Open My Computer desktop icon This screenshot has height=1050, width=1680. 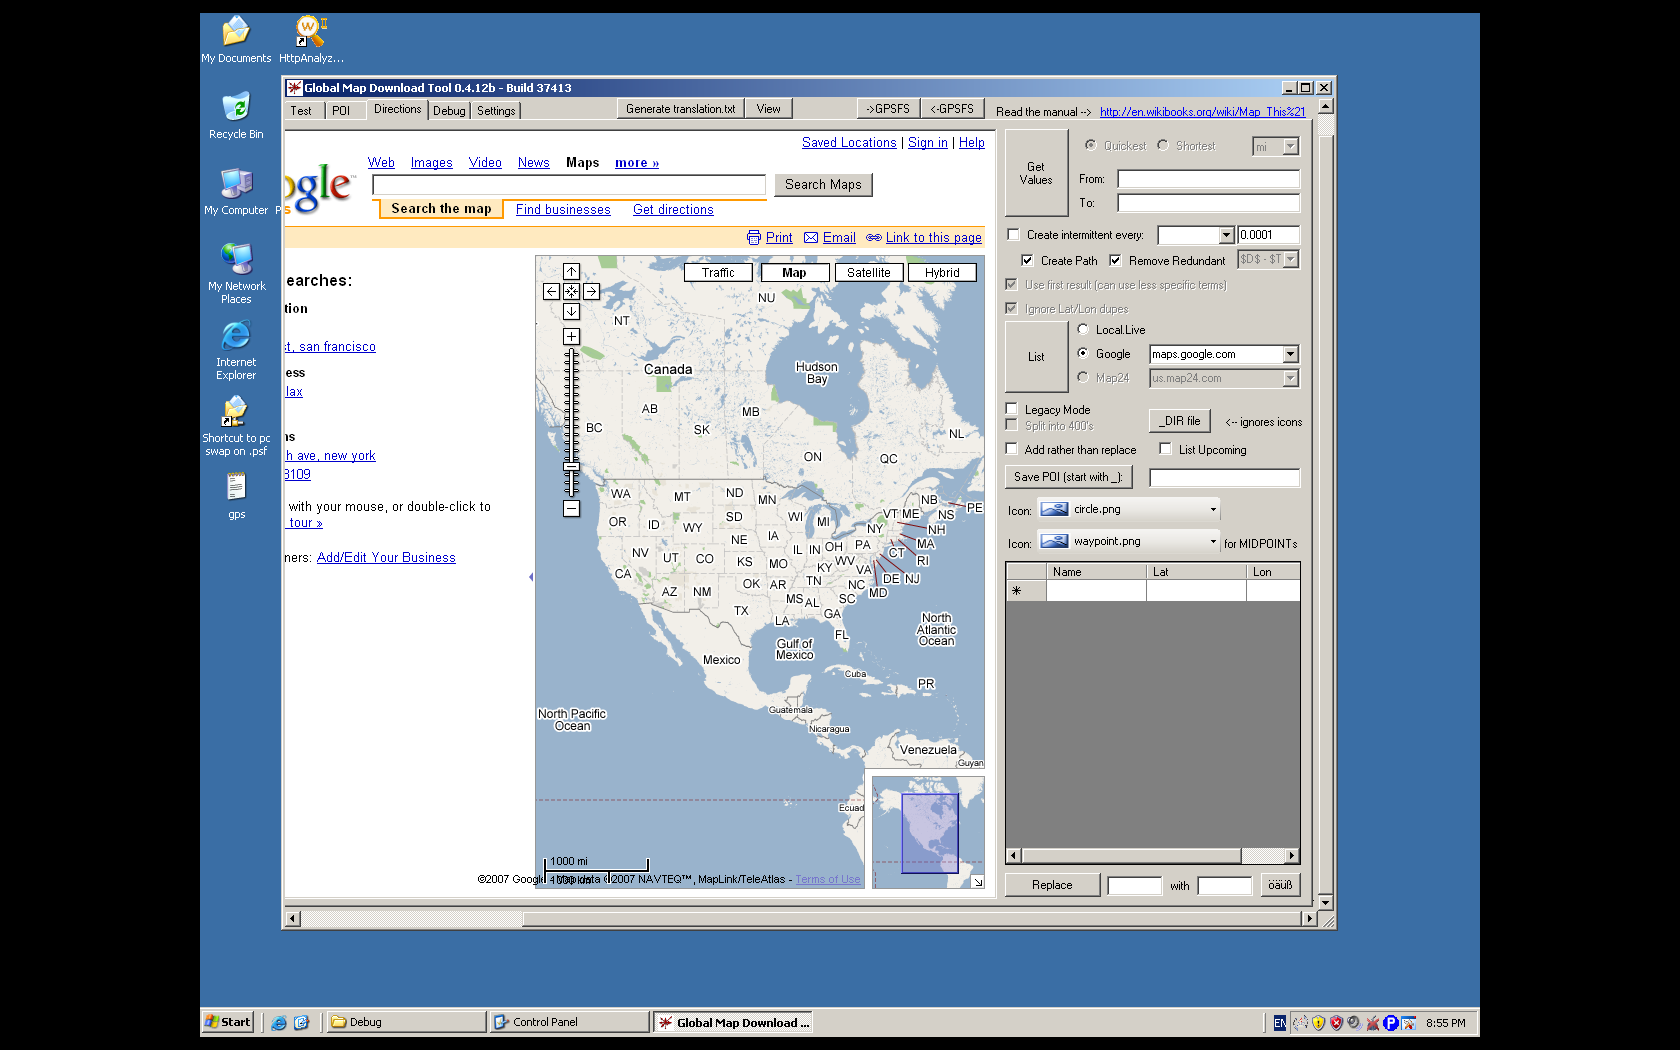pos(236,183)
